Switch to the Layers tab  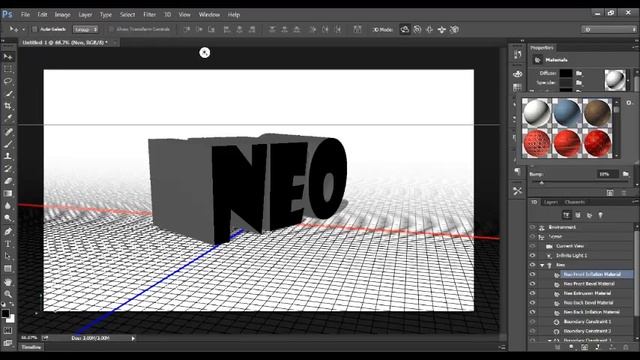pos(550,202)
